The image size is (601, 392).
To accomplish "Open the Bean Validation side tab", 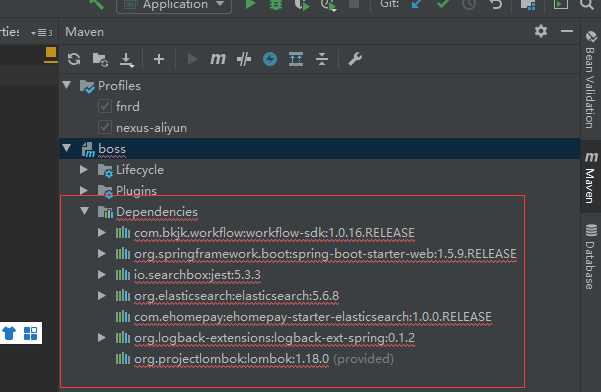I will click(x=590, y=80).
